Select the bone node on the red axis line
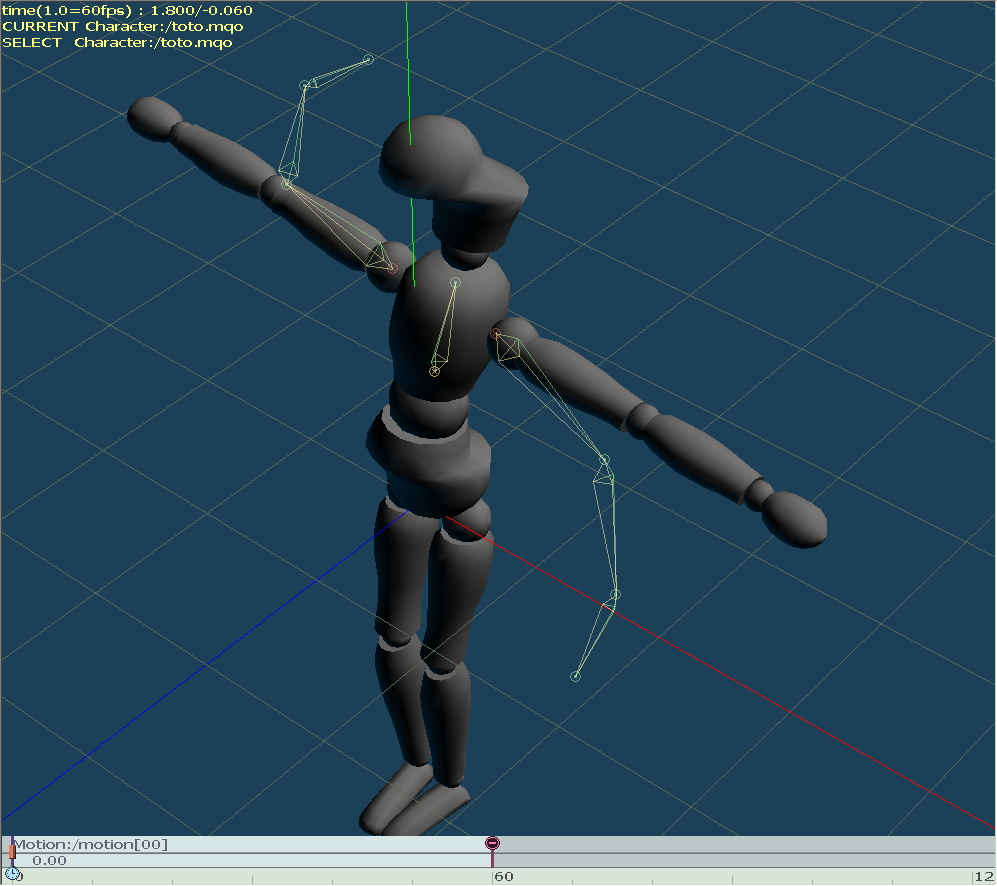 pyautogui.click(x=615, y=595)
